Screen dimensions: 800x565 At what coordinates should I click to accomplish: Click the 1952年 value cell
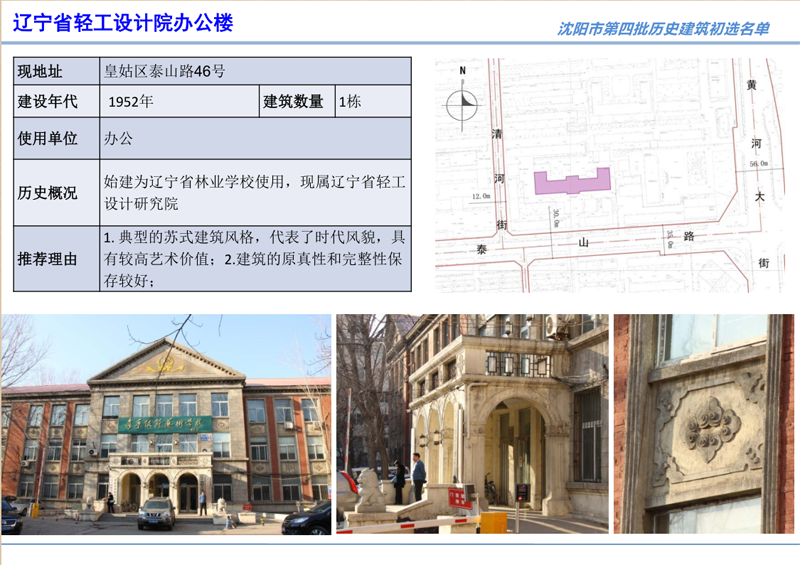point(178,101)
